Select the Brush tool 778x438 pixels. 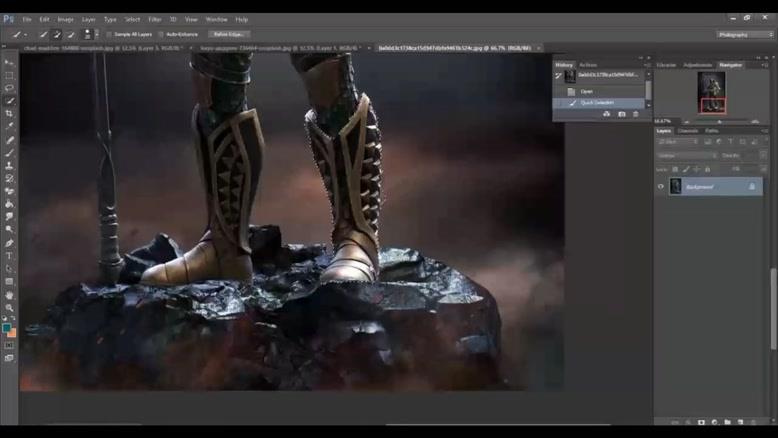coord(9,153)
